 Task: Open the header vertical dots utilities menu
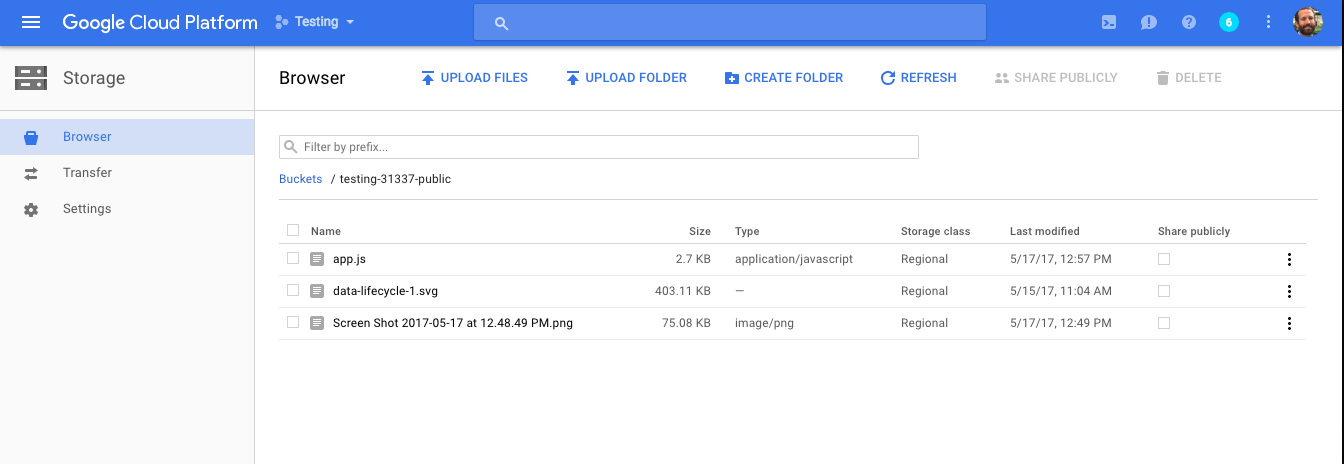tap(1269, 22)
